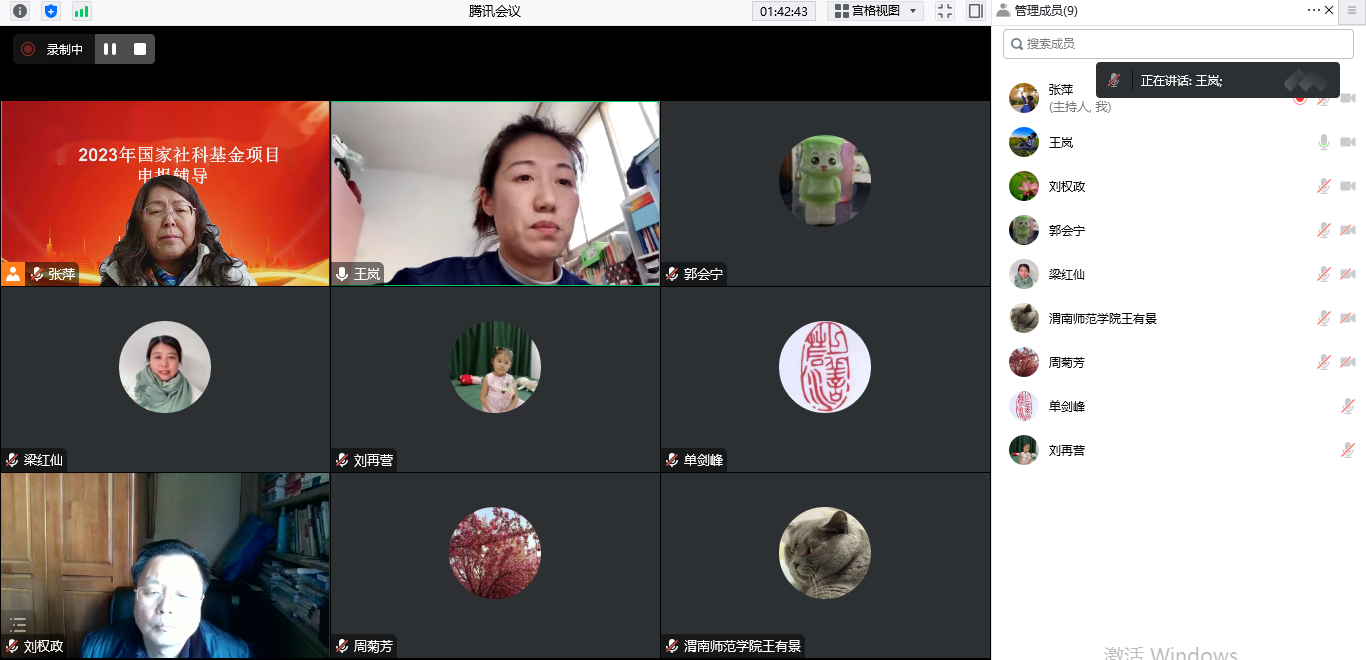Unmute 刘权政's microphone in member list
Viewport: 1366px width, 660px height.
[1324, 187]
